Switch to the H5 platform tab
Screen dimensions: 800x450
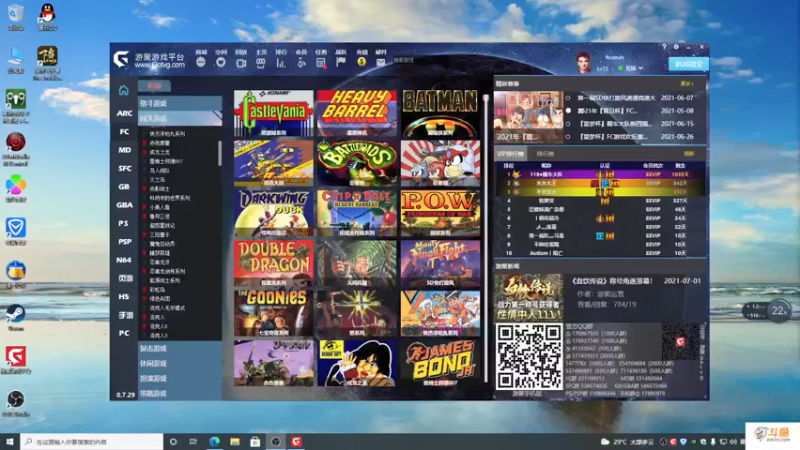click(124, 296)
